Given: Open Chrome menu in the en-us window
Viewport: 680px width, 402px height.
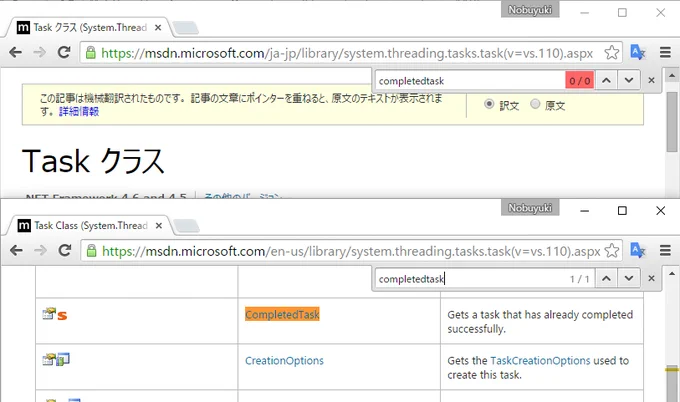Looking at the screenshot, I should tap(665, 250).
